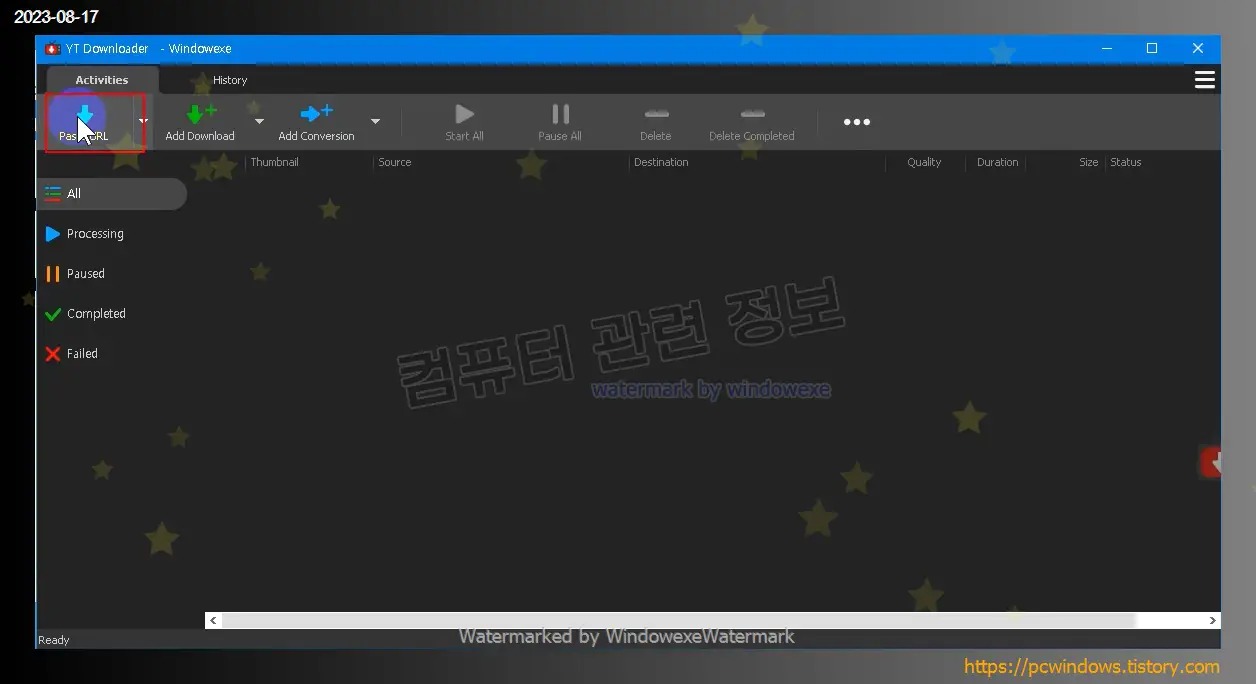Image resolution: width=1256 pixels, height=684 pixels.
Task: Click the Start All play icon
Action: click(x=464, y=114)
